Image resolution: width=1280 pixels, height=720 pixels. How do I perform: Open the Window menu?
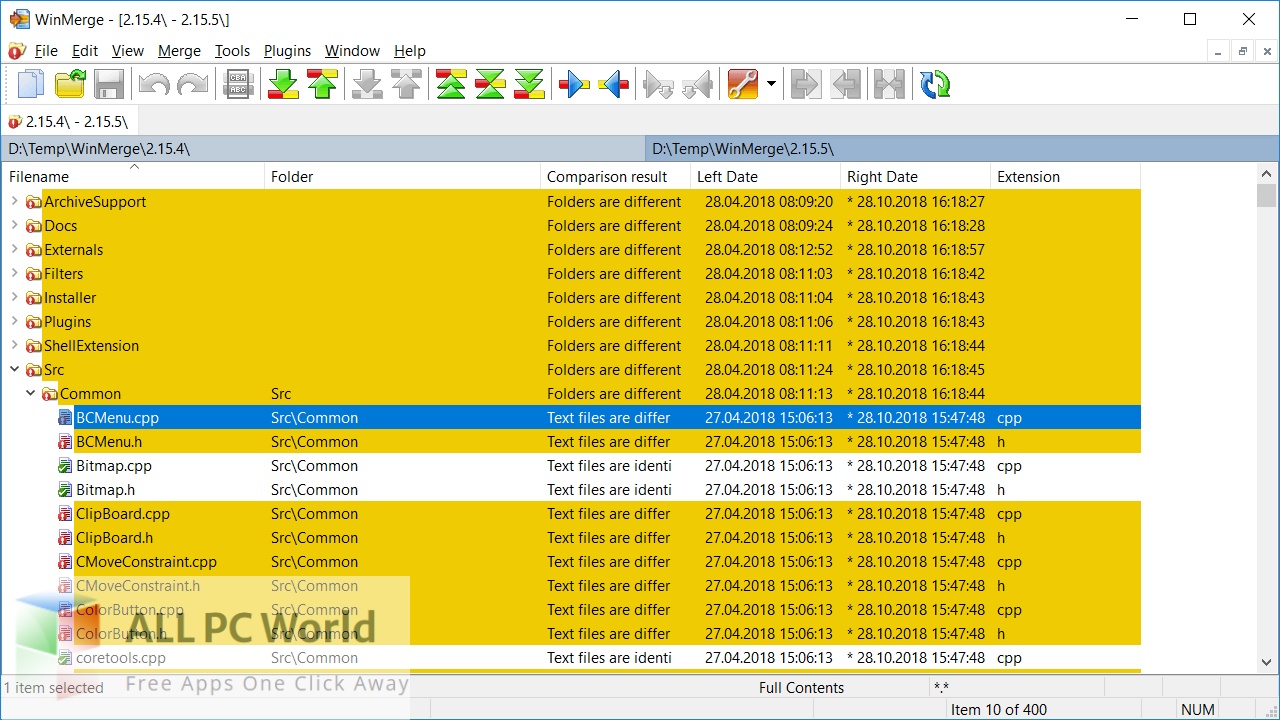coord(353,51)
